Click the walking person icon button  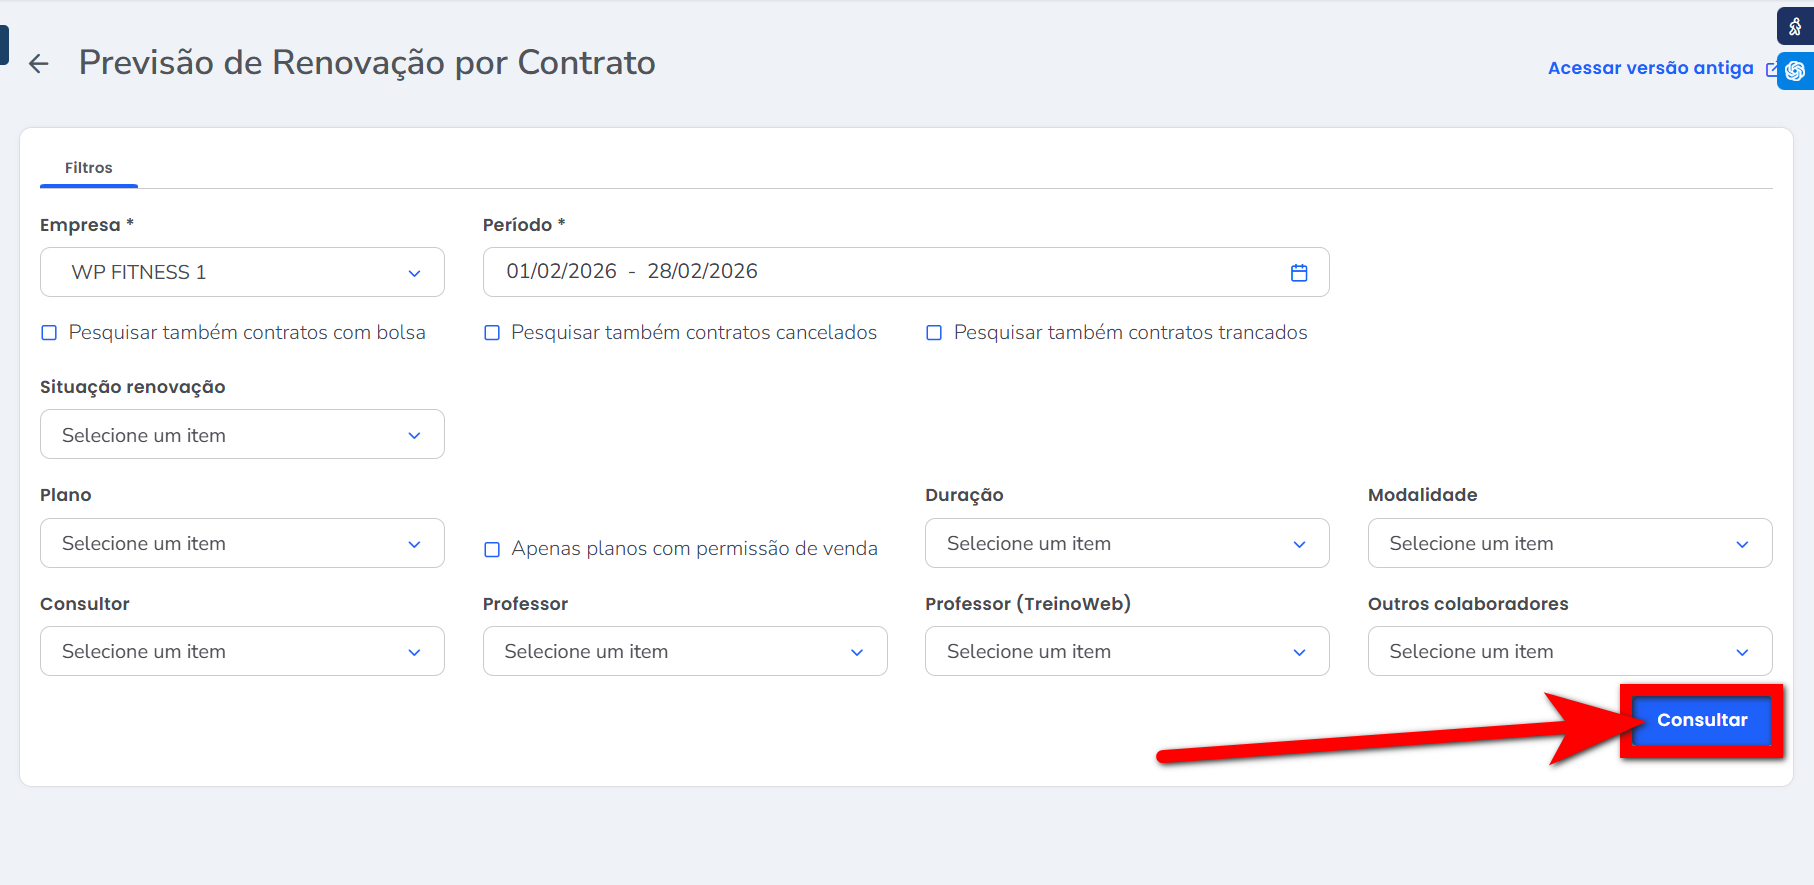[1795, 27]
